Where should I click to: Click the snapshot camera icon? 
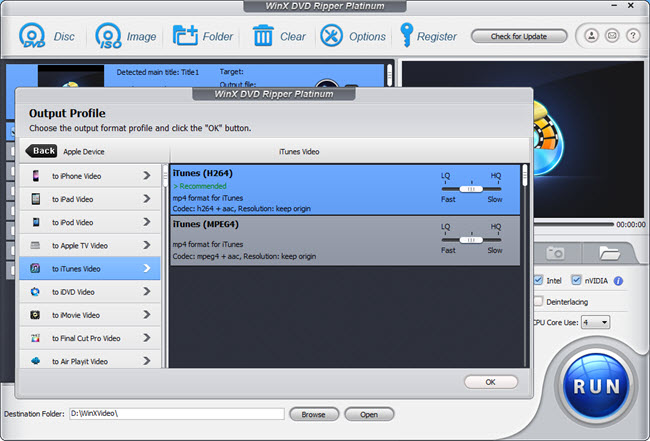[555, 253]
